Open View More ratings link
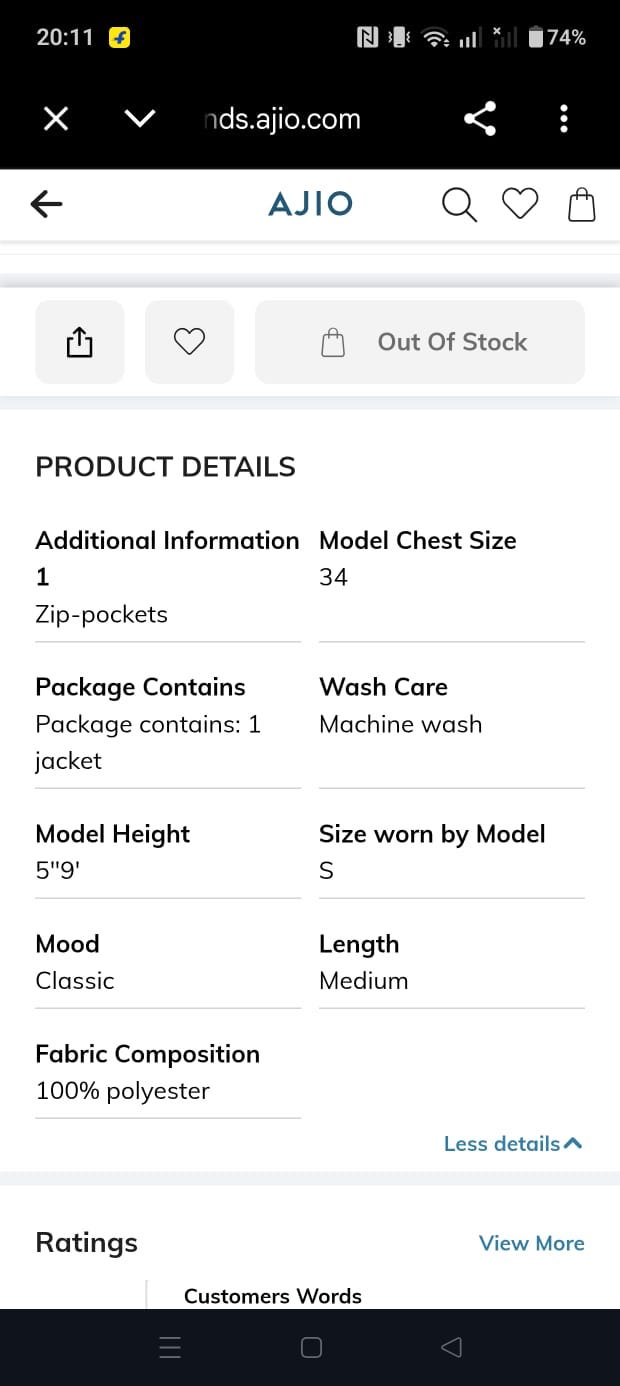 click(532, 1243)
